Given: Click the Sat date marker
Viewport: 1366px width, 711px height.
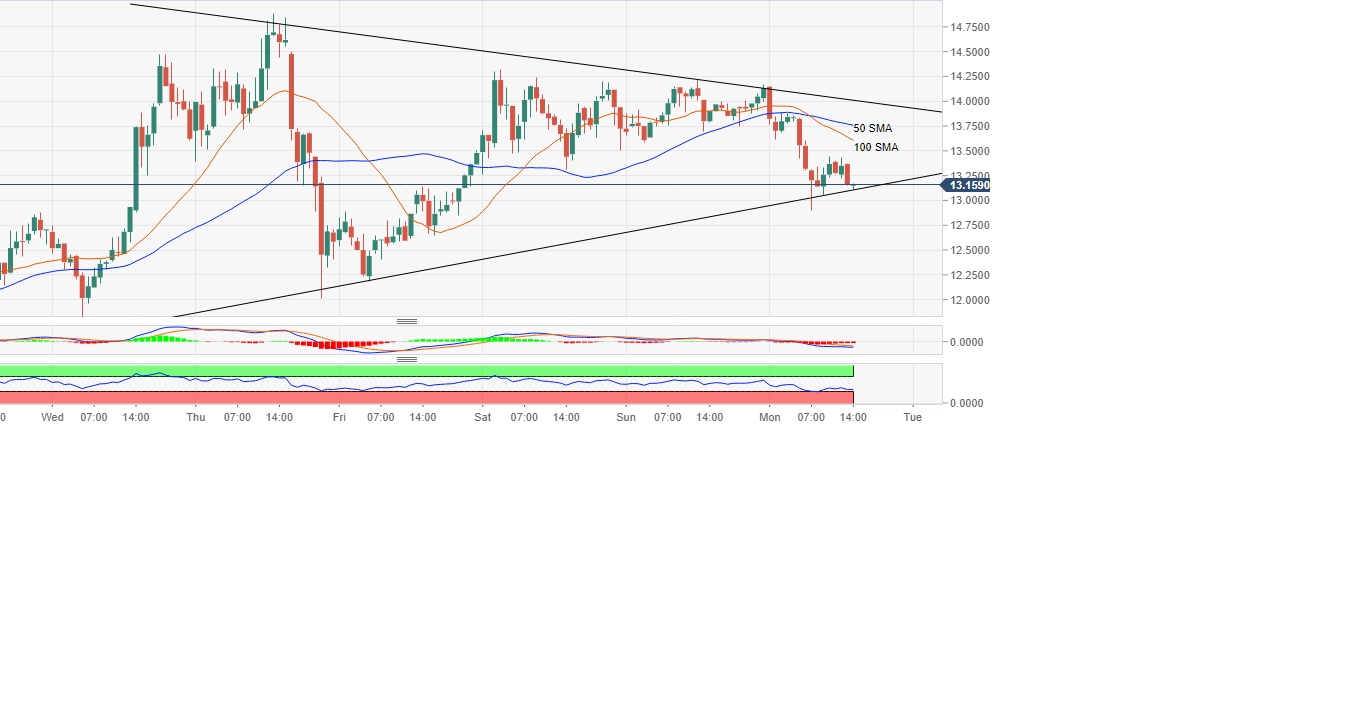Looking at the screenshot, I should tap(482, 417).
